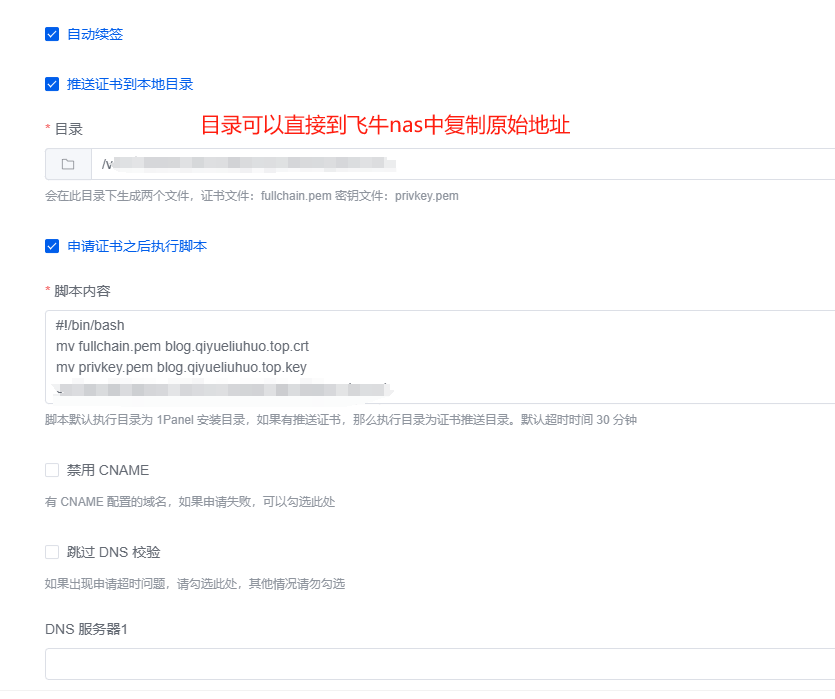835x699 pixels.
Task: Click the 申请证书之后执行脚本 label text
Action: (137, 246)
